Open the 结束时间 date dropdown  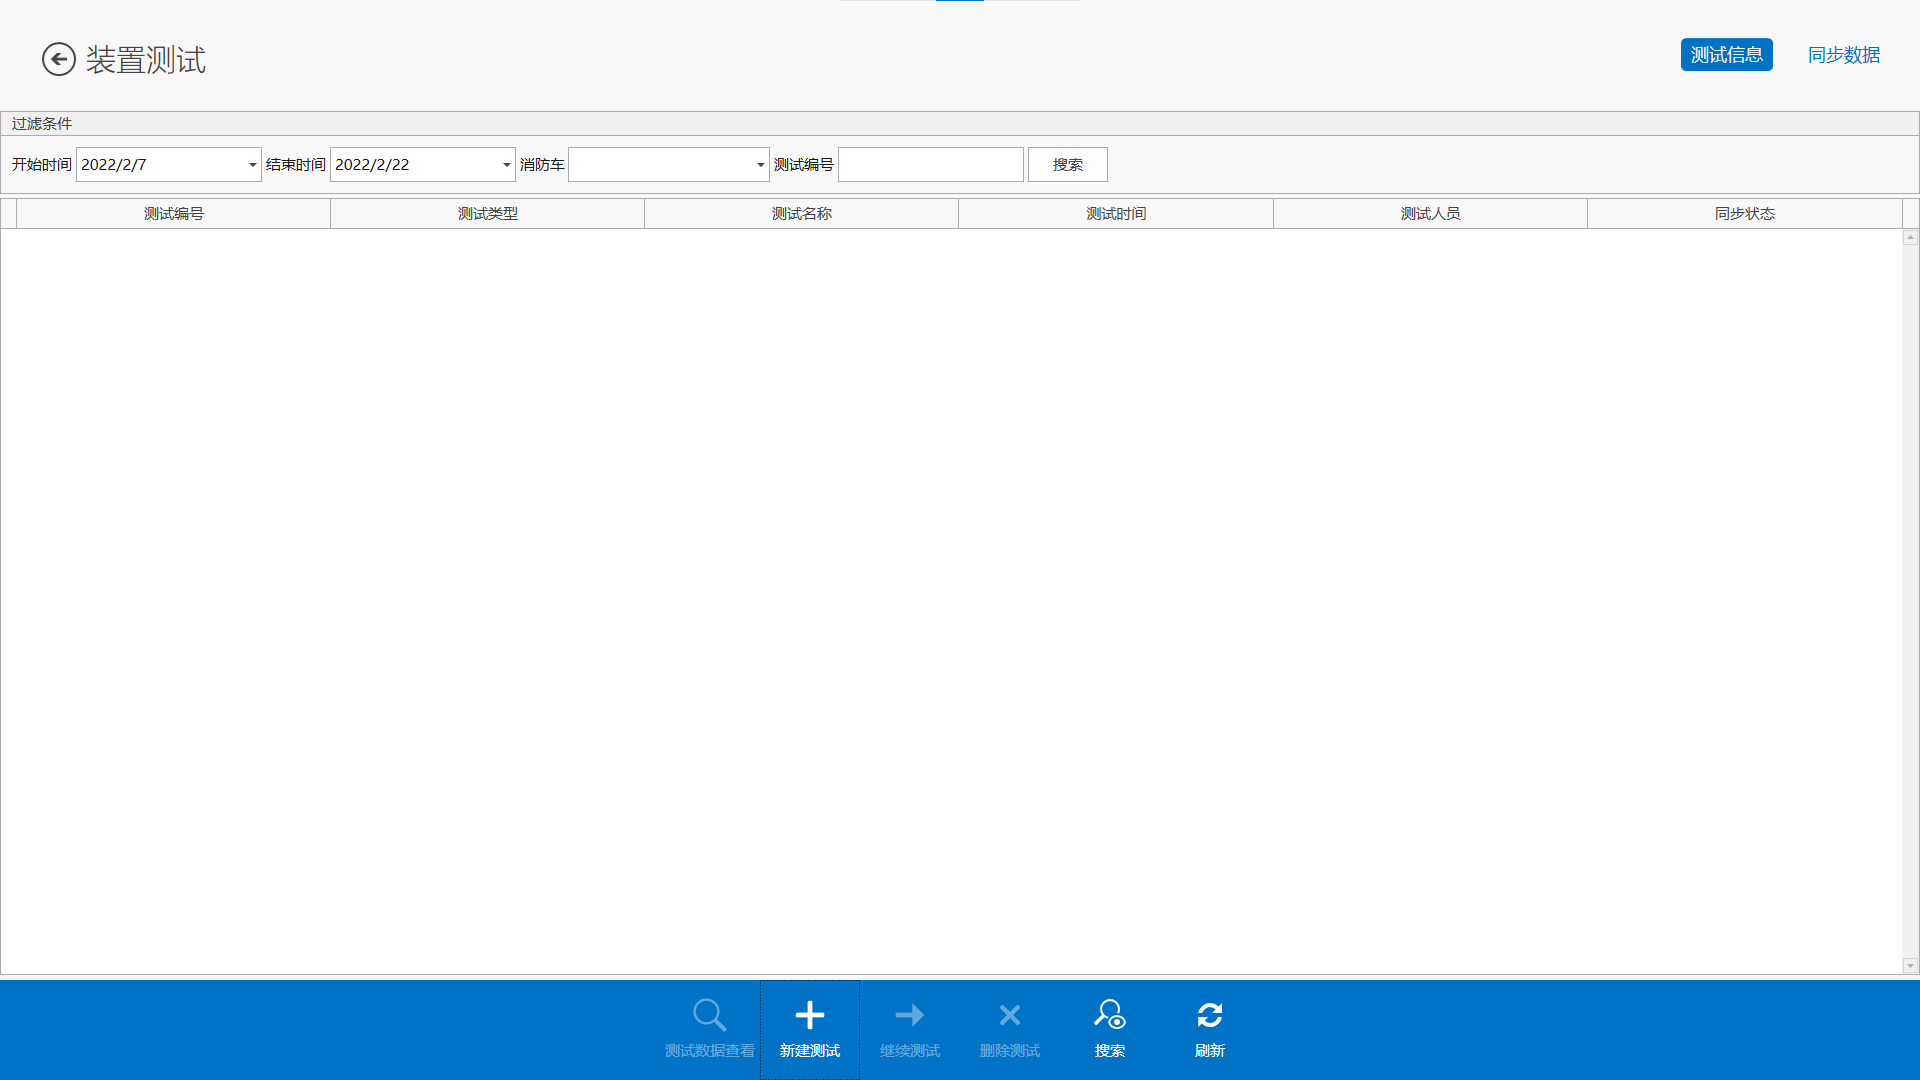[x=506, y=165]
